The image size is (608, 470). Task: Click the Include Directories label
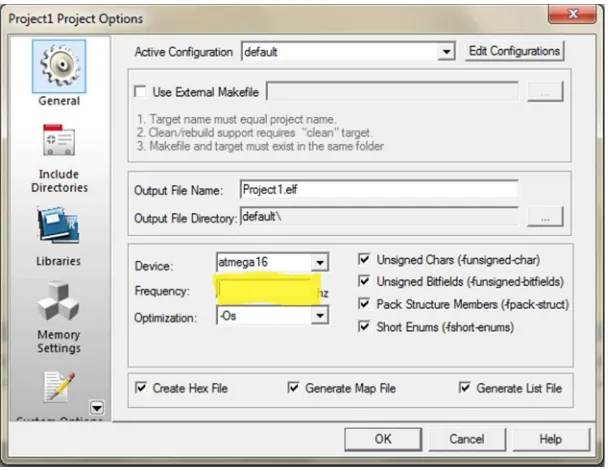[x=59, y=181]
